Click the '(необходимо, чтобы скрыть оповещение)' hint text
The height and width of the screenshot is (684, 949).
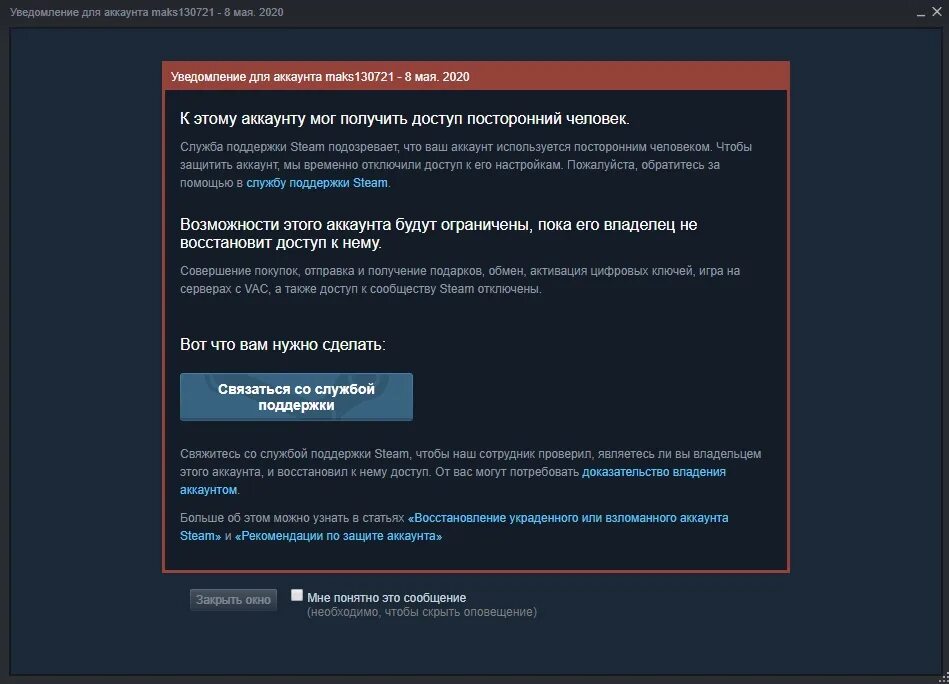(422, 612)
